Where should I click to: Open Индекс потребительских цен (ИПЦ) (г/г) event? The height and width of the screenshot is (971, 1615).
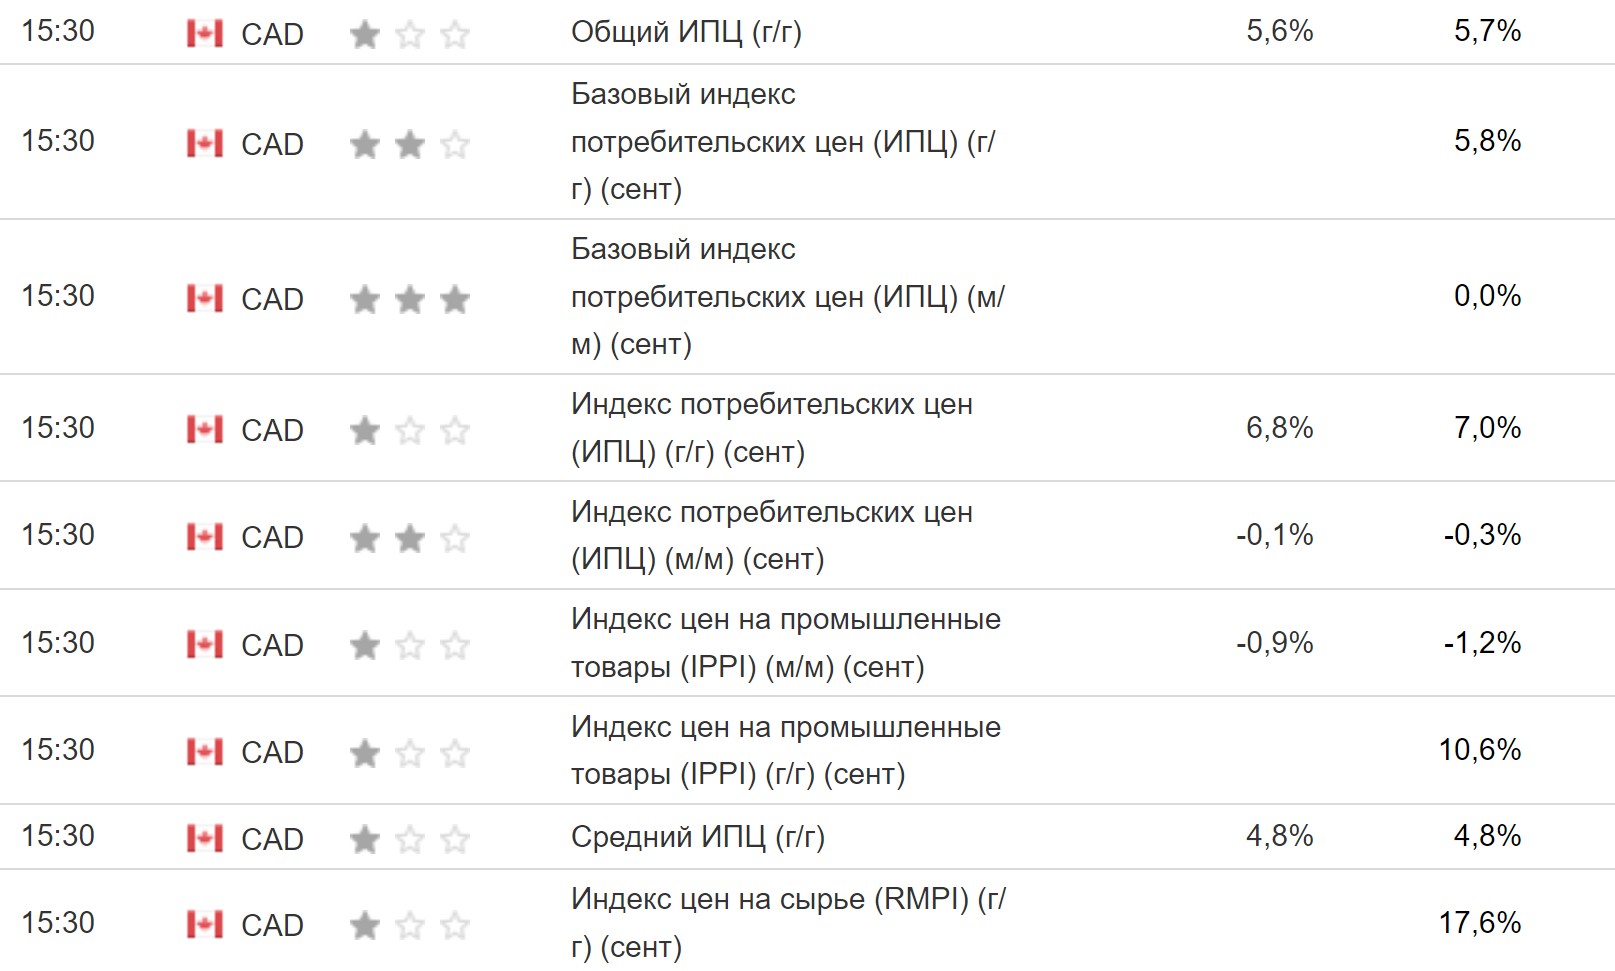771,428
